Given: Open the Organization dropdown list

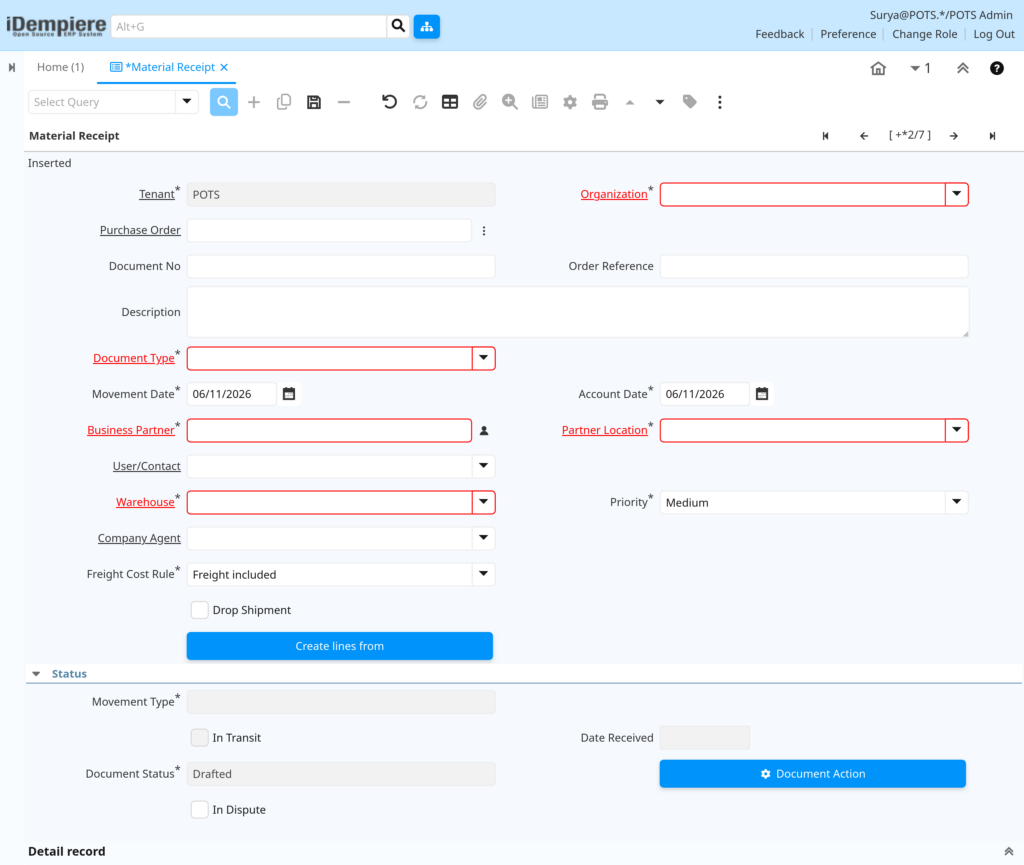Looking at the screenshot, I should point(957,194).
